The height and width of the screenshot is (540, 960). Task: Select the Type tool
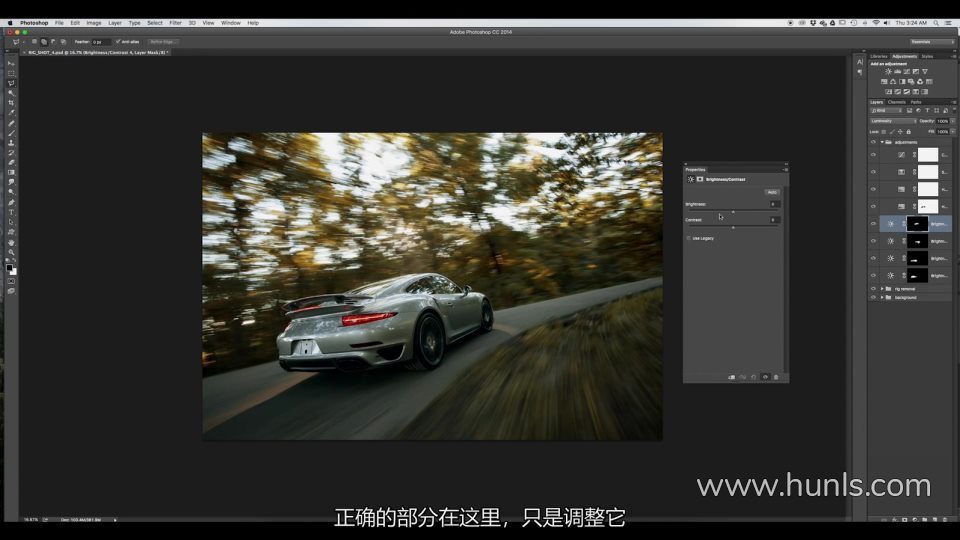(11, 212)
